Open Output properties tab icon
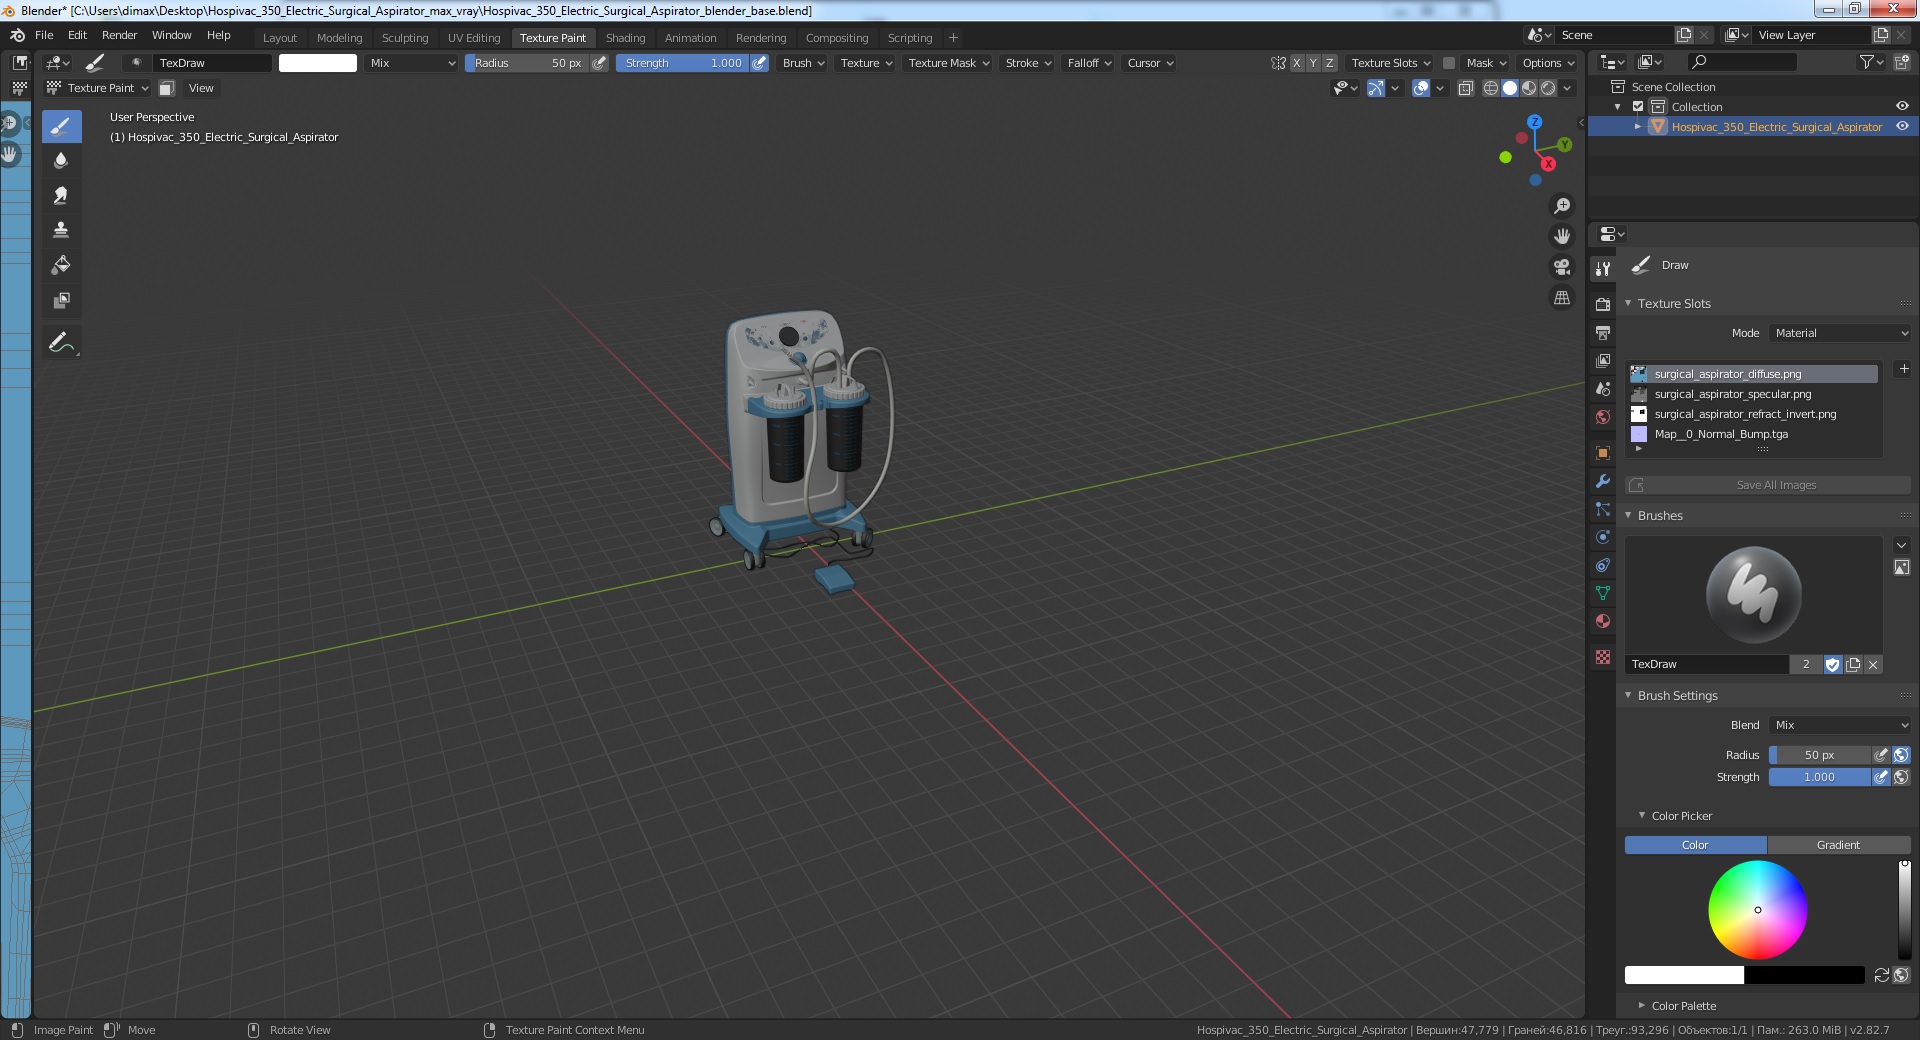This screenshot has height=1040, width=1920. coord(1603,332)
